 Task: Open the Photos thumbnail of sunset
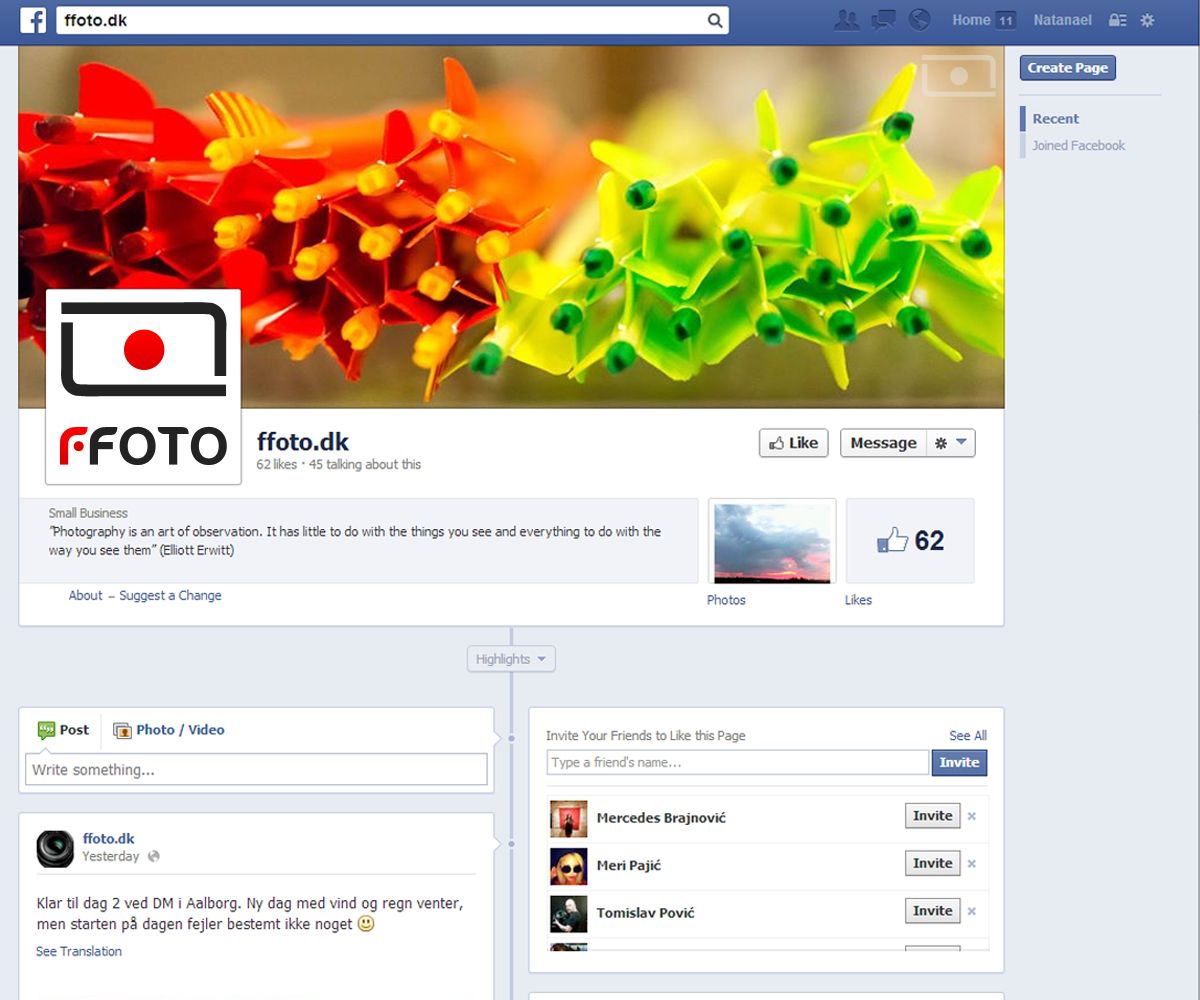(x=772, y=541)
